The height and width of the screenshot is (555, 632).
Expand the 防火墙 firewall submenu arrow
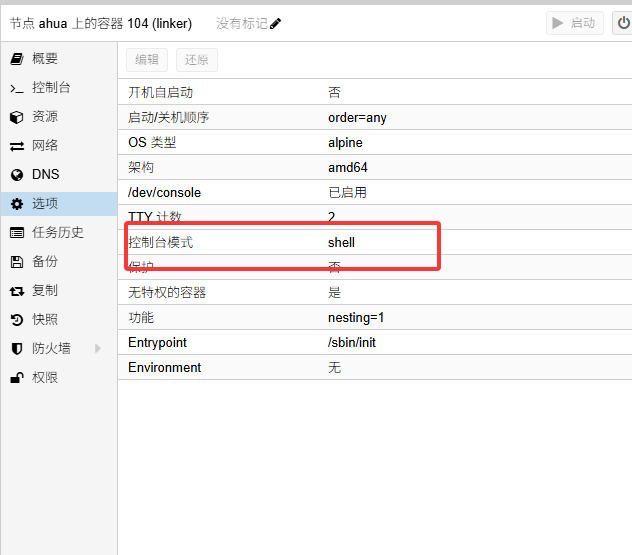pyautogui.click(x=98, y=348)
